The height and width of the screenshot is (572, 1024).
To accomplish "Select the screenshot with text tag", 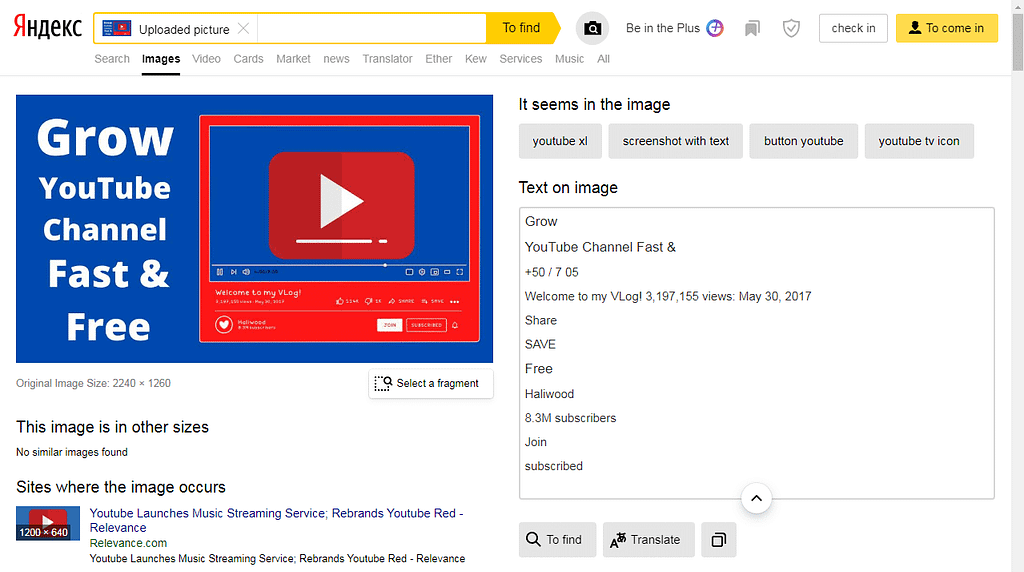I will click(675, 141).
